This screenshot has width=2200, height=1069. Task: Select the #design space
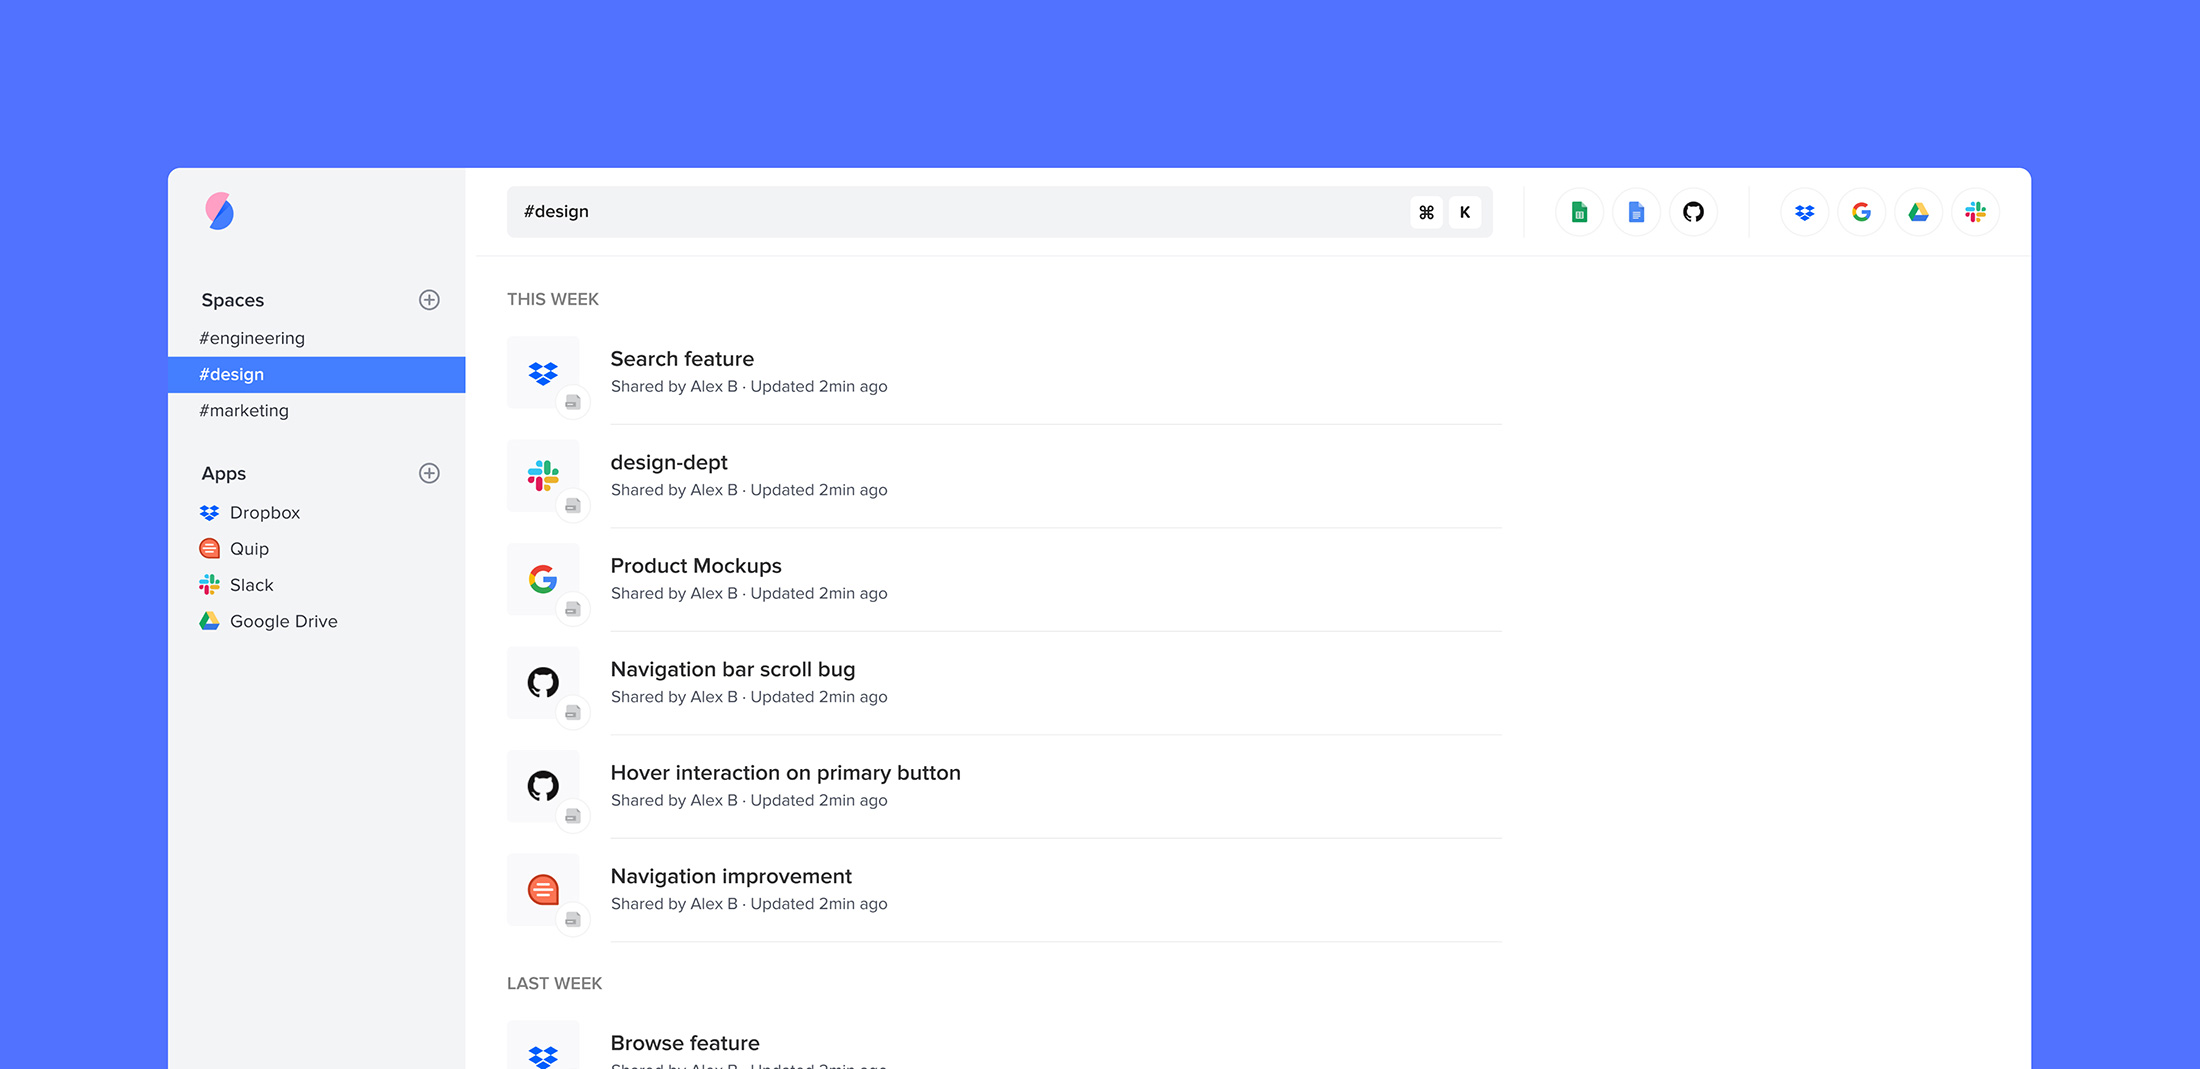(316, 374)
